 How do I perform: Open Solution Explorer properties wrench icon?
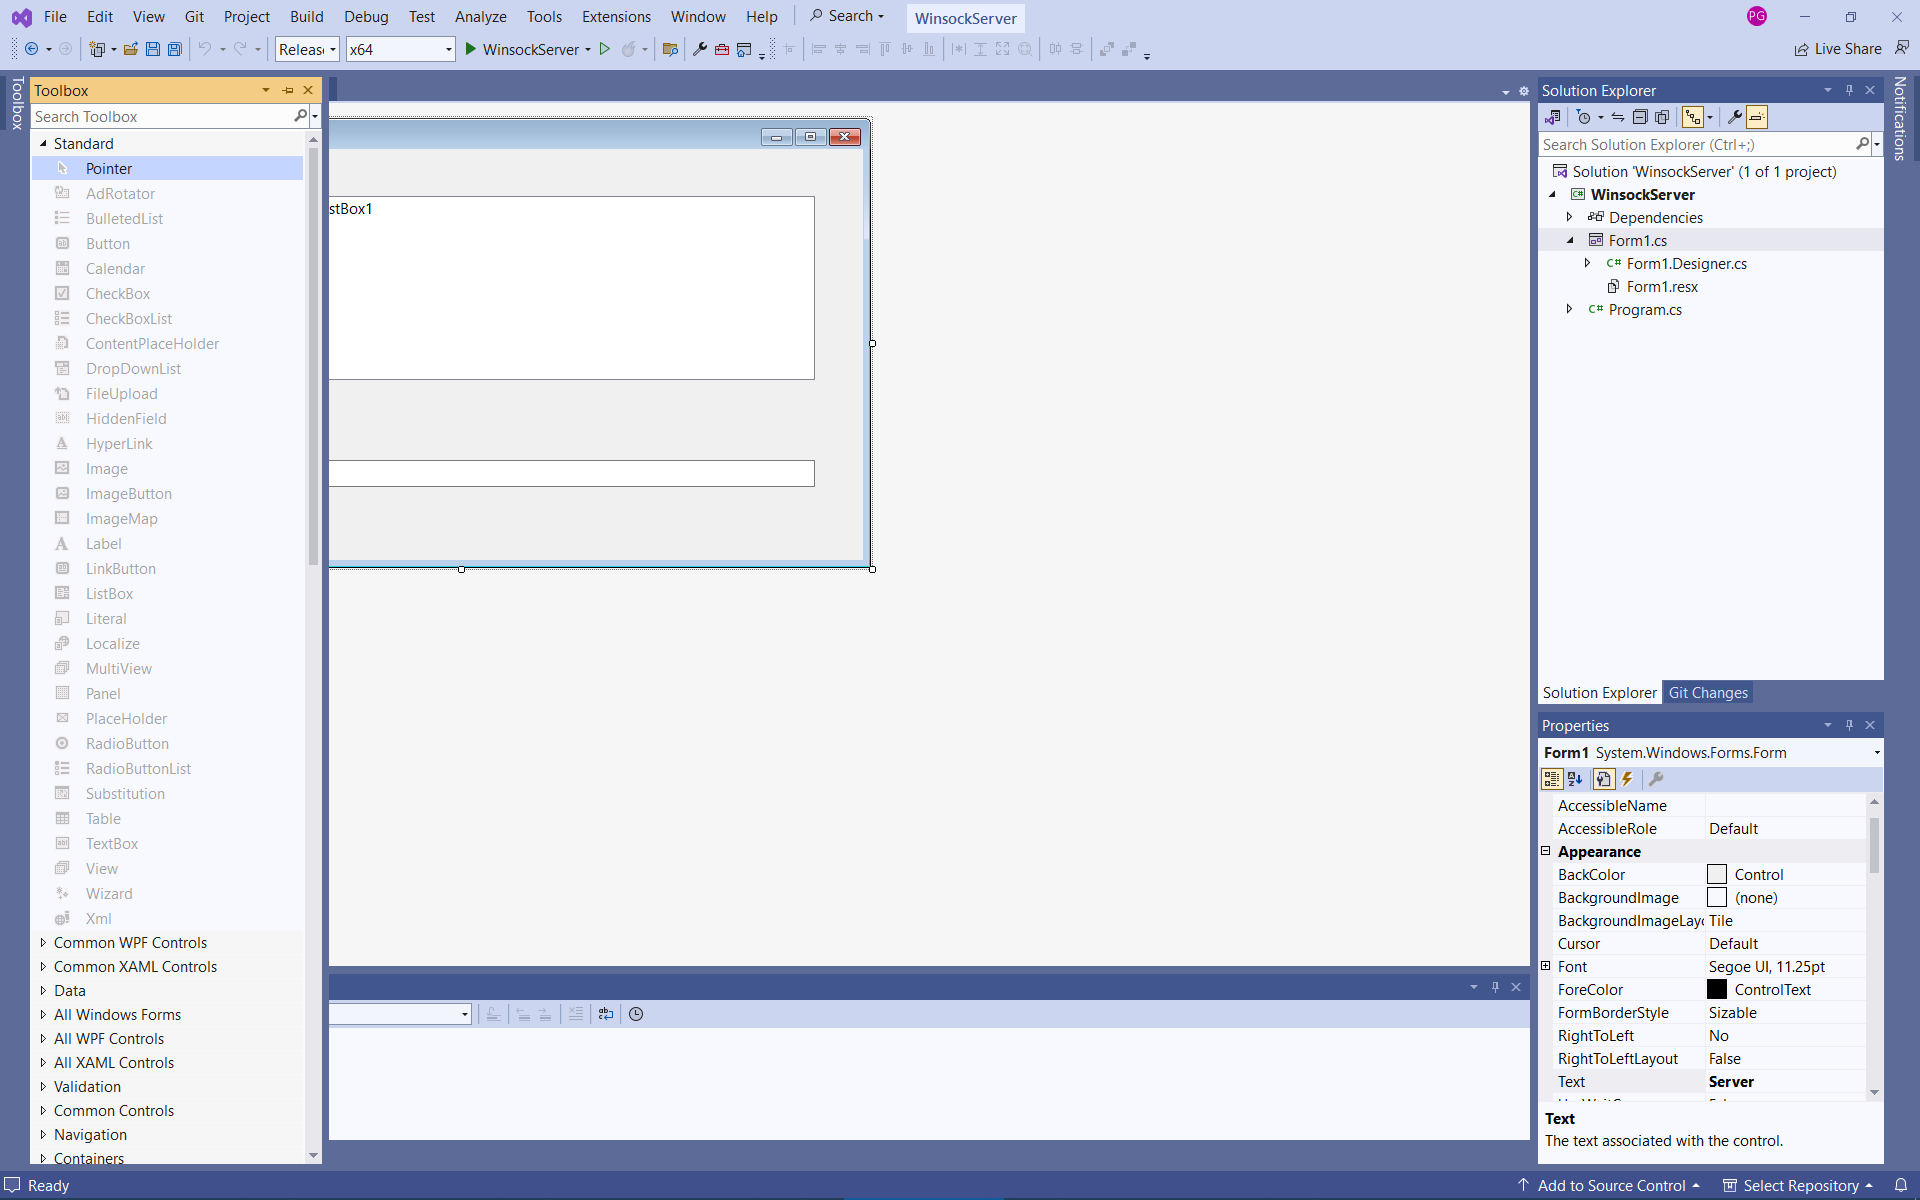pyautogui.click(x=1735, y=117)
